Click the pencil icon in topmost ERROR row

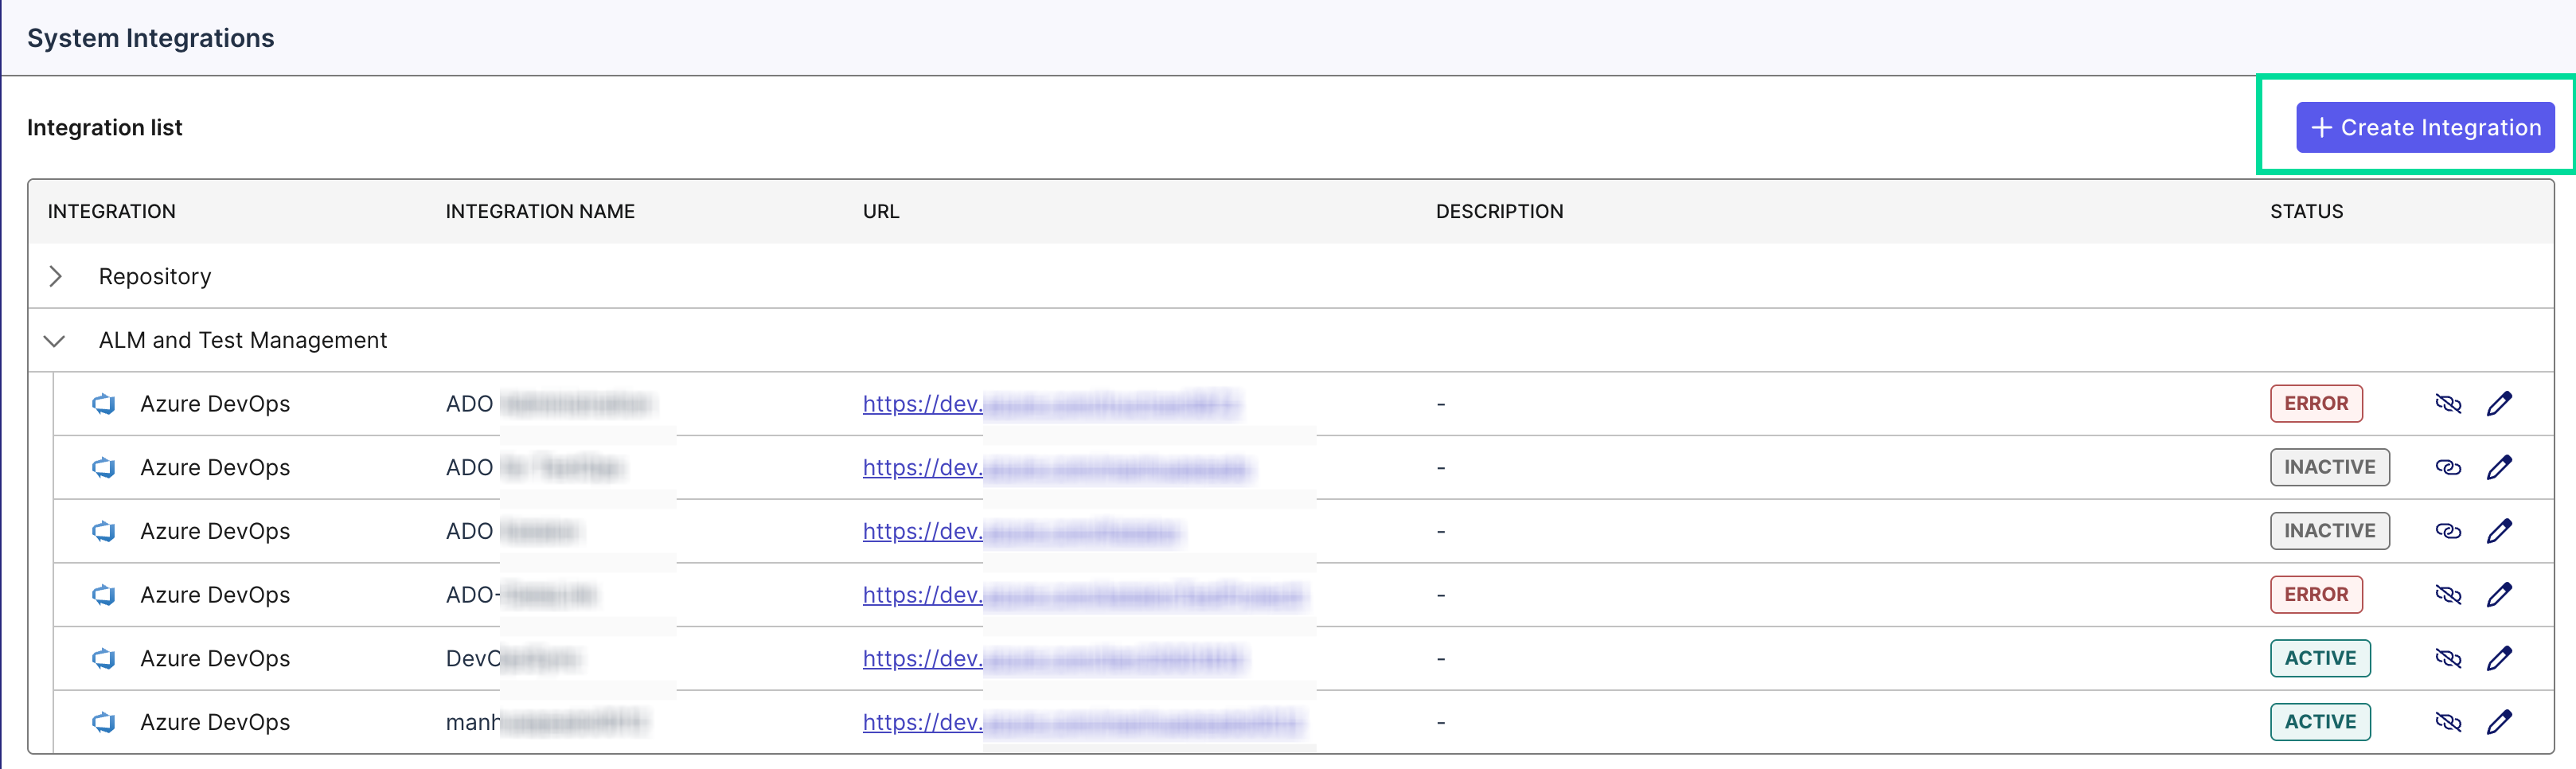tap(2499, 403)
